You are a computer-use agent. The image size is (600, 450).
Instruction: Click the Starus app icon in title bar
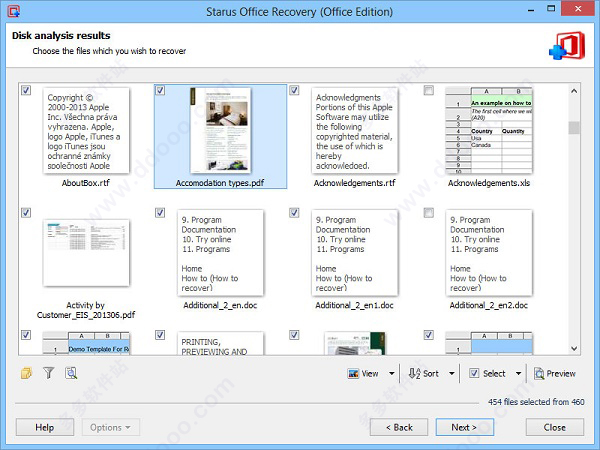(14, 11)
